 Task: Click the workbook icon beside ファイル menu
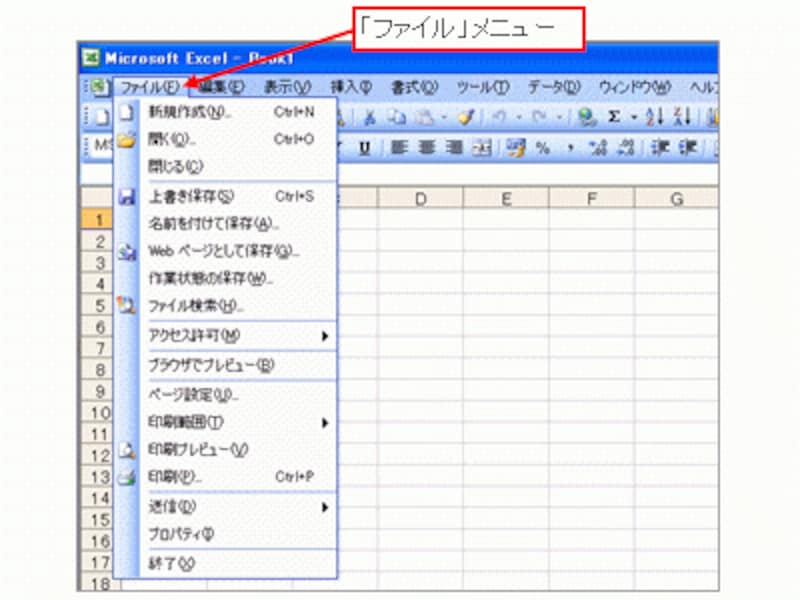pos(100,87)
